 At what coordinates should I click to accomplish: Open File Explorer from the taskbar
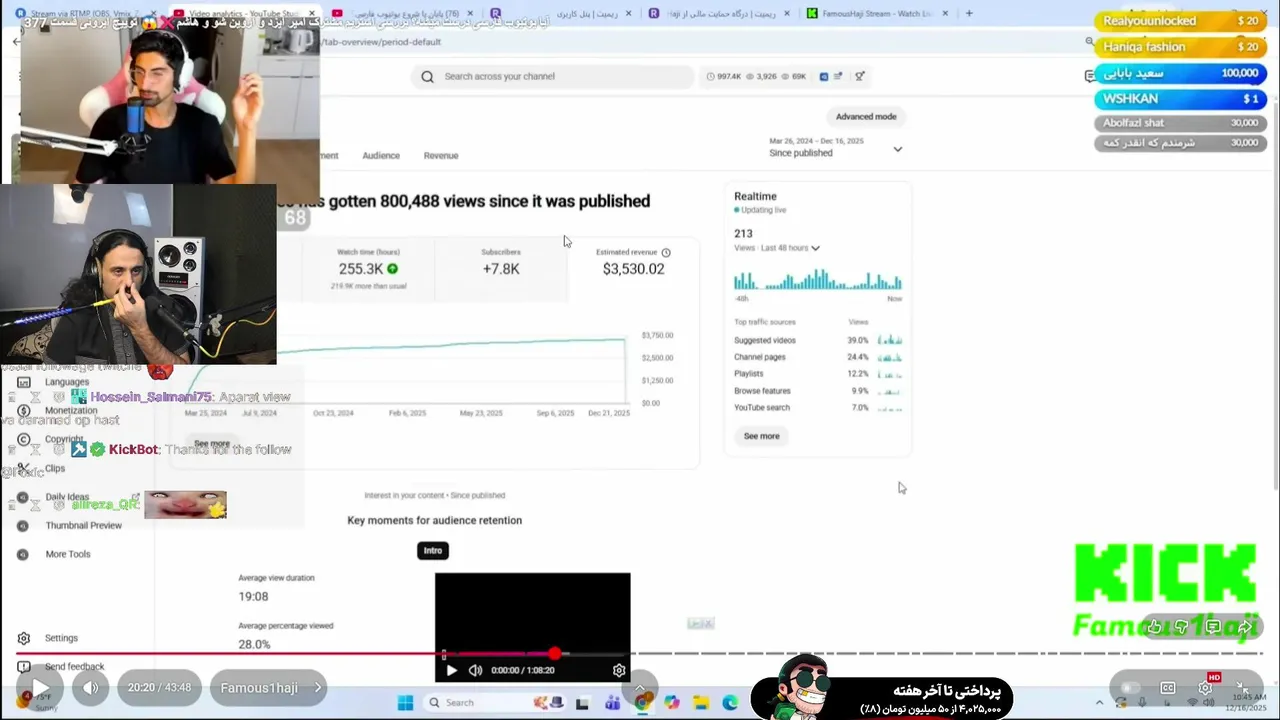point(701,703)
